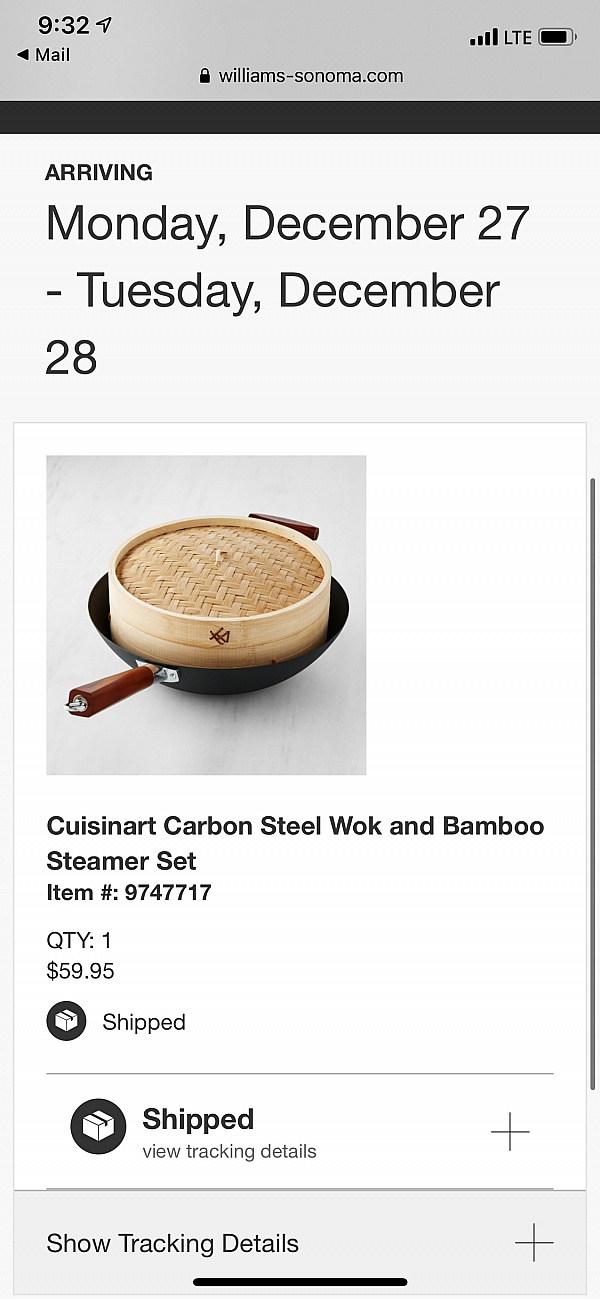Tap the lock icon in address bar
Viewport: 600px width, 1299px height.
[x=205, y=76]
